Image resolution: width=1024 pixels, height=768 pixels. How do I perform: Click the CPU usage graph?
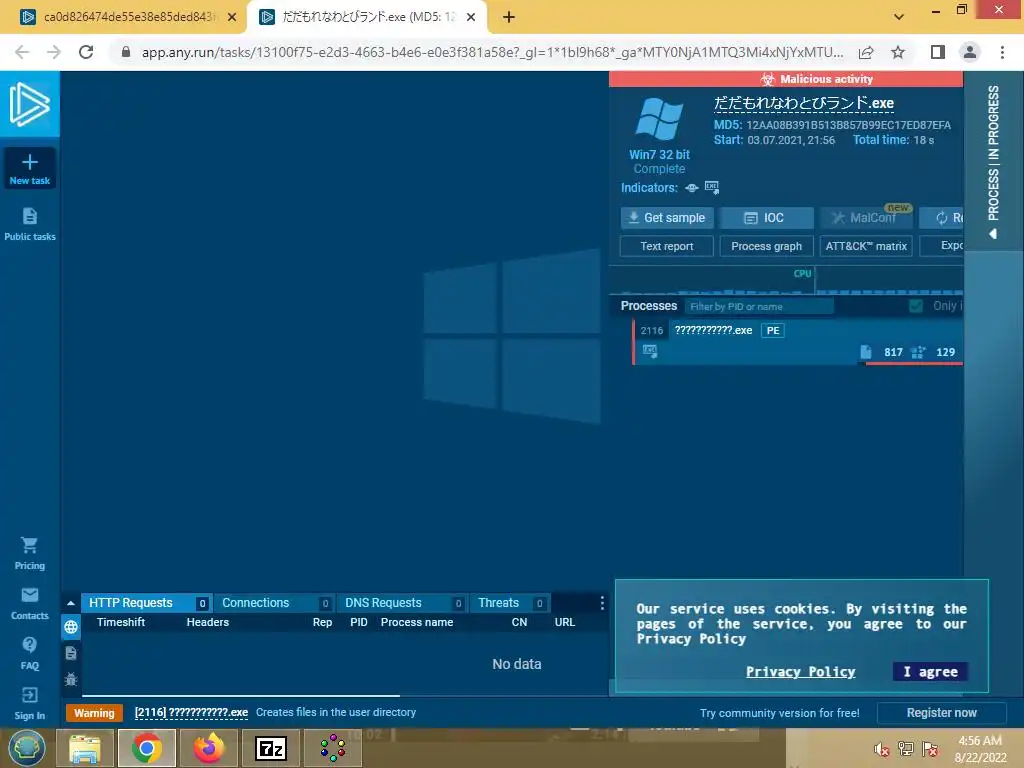(x=786, y=280)
